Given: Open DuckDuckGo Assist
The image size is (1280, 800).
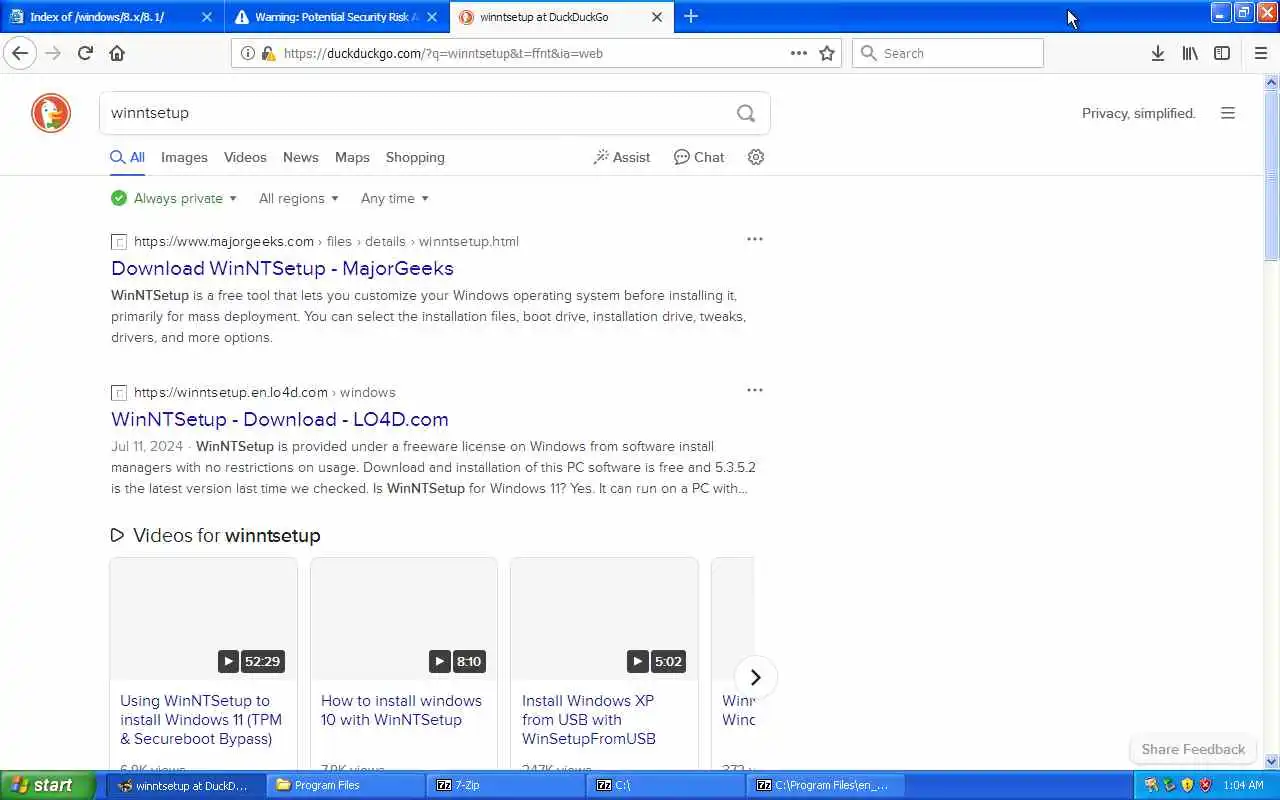Looking at the screenshot, I should point(621,157).
